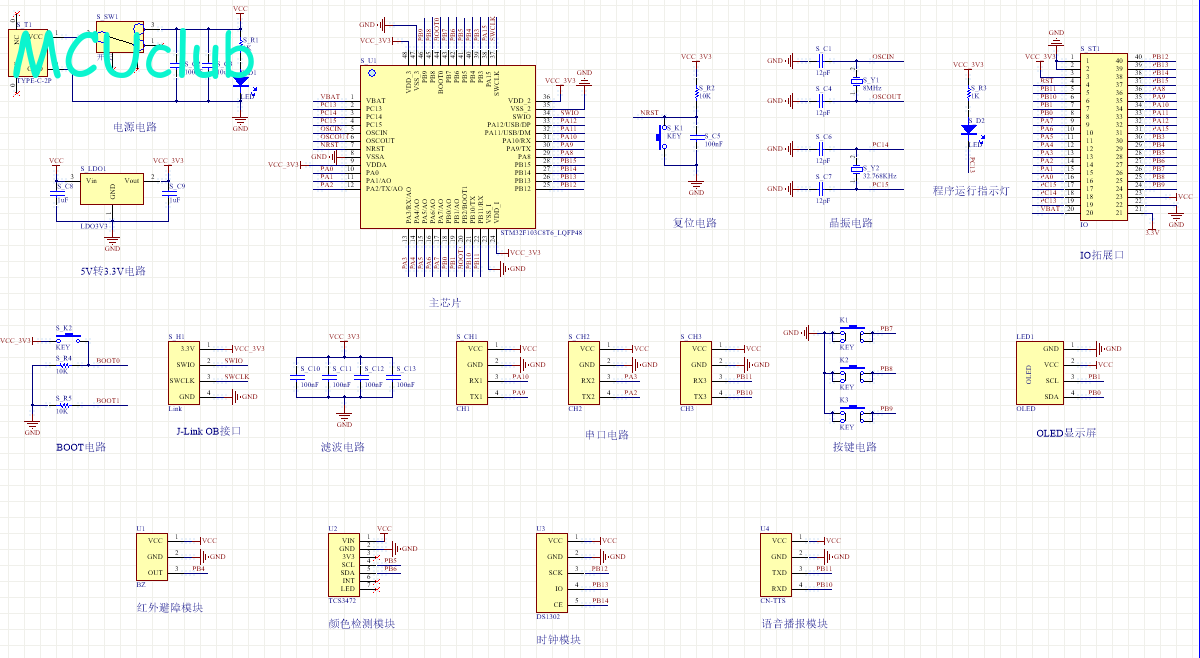Click the 主芯片 section title

[x=445, y=302]
